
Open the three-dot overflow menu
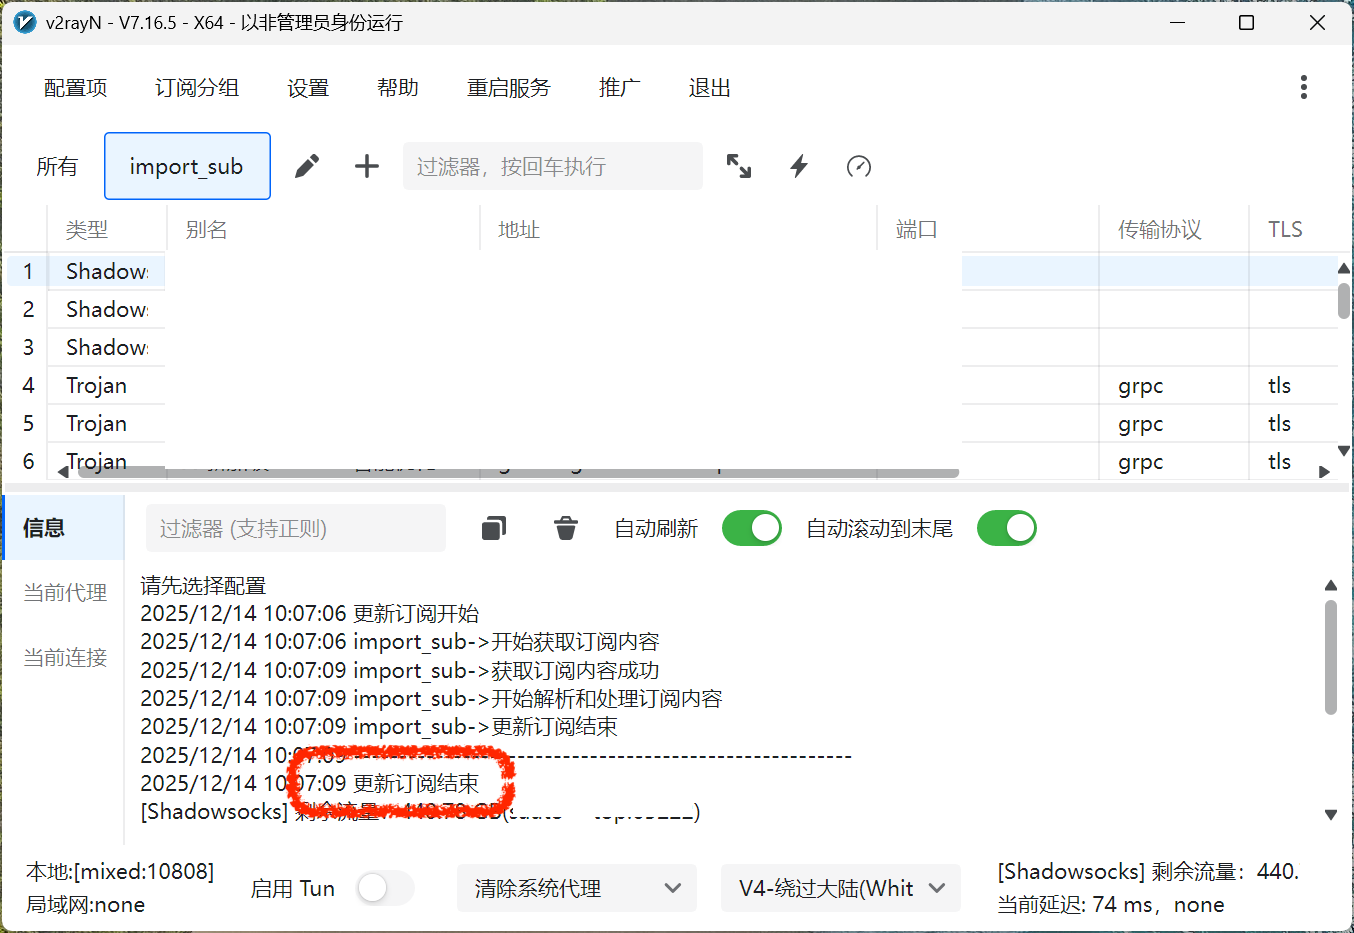[x=1303, y=87]
